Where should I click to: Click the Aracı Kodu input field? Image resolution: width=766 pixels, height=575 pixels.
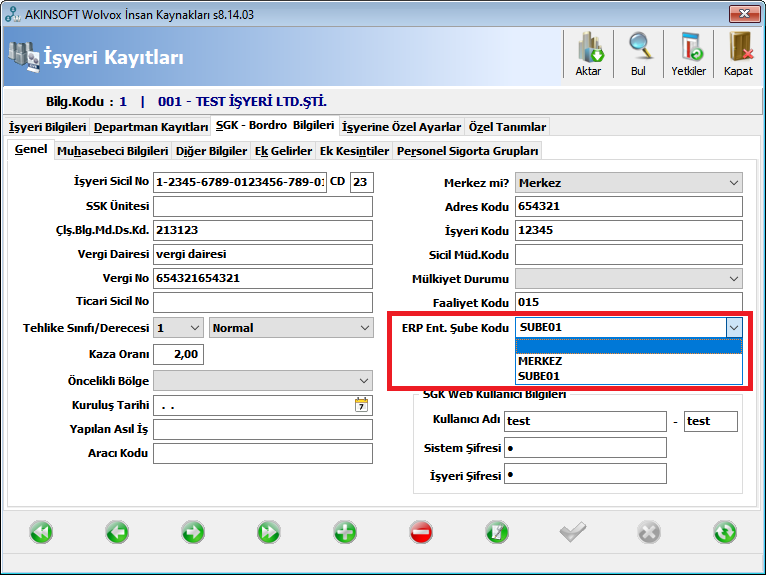point(263,453)
